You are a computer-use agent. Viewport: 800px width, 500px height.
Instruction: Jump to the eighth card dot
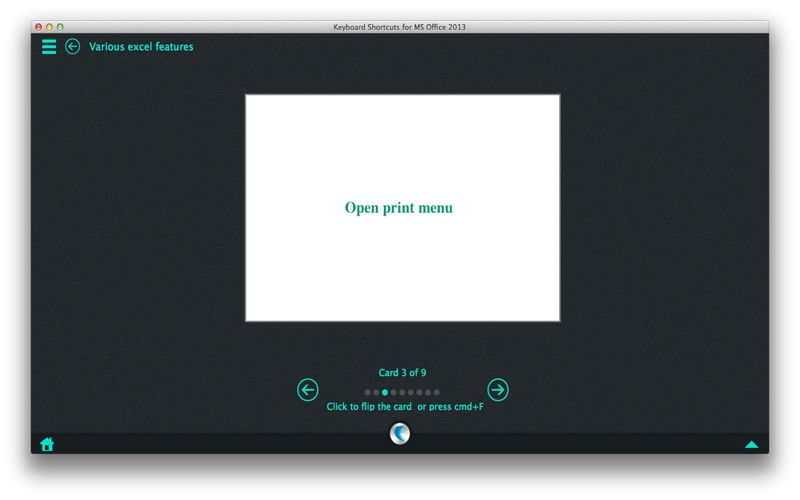[x=428, y=392]
